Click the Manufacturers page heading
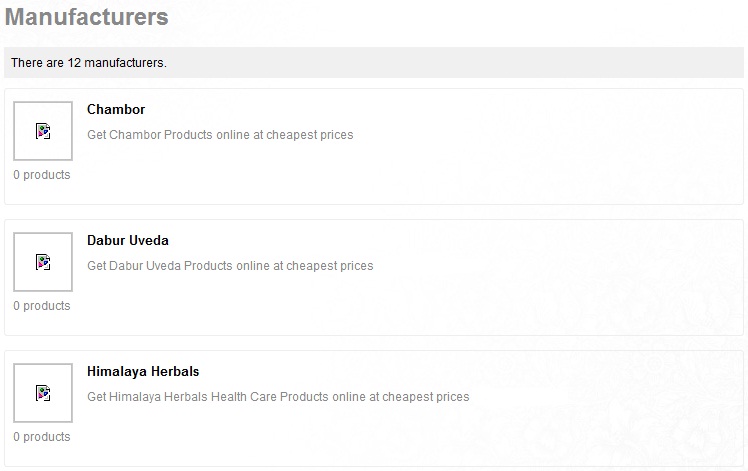This screenshot has width=748, height=471. (87, 17)
